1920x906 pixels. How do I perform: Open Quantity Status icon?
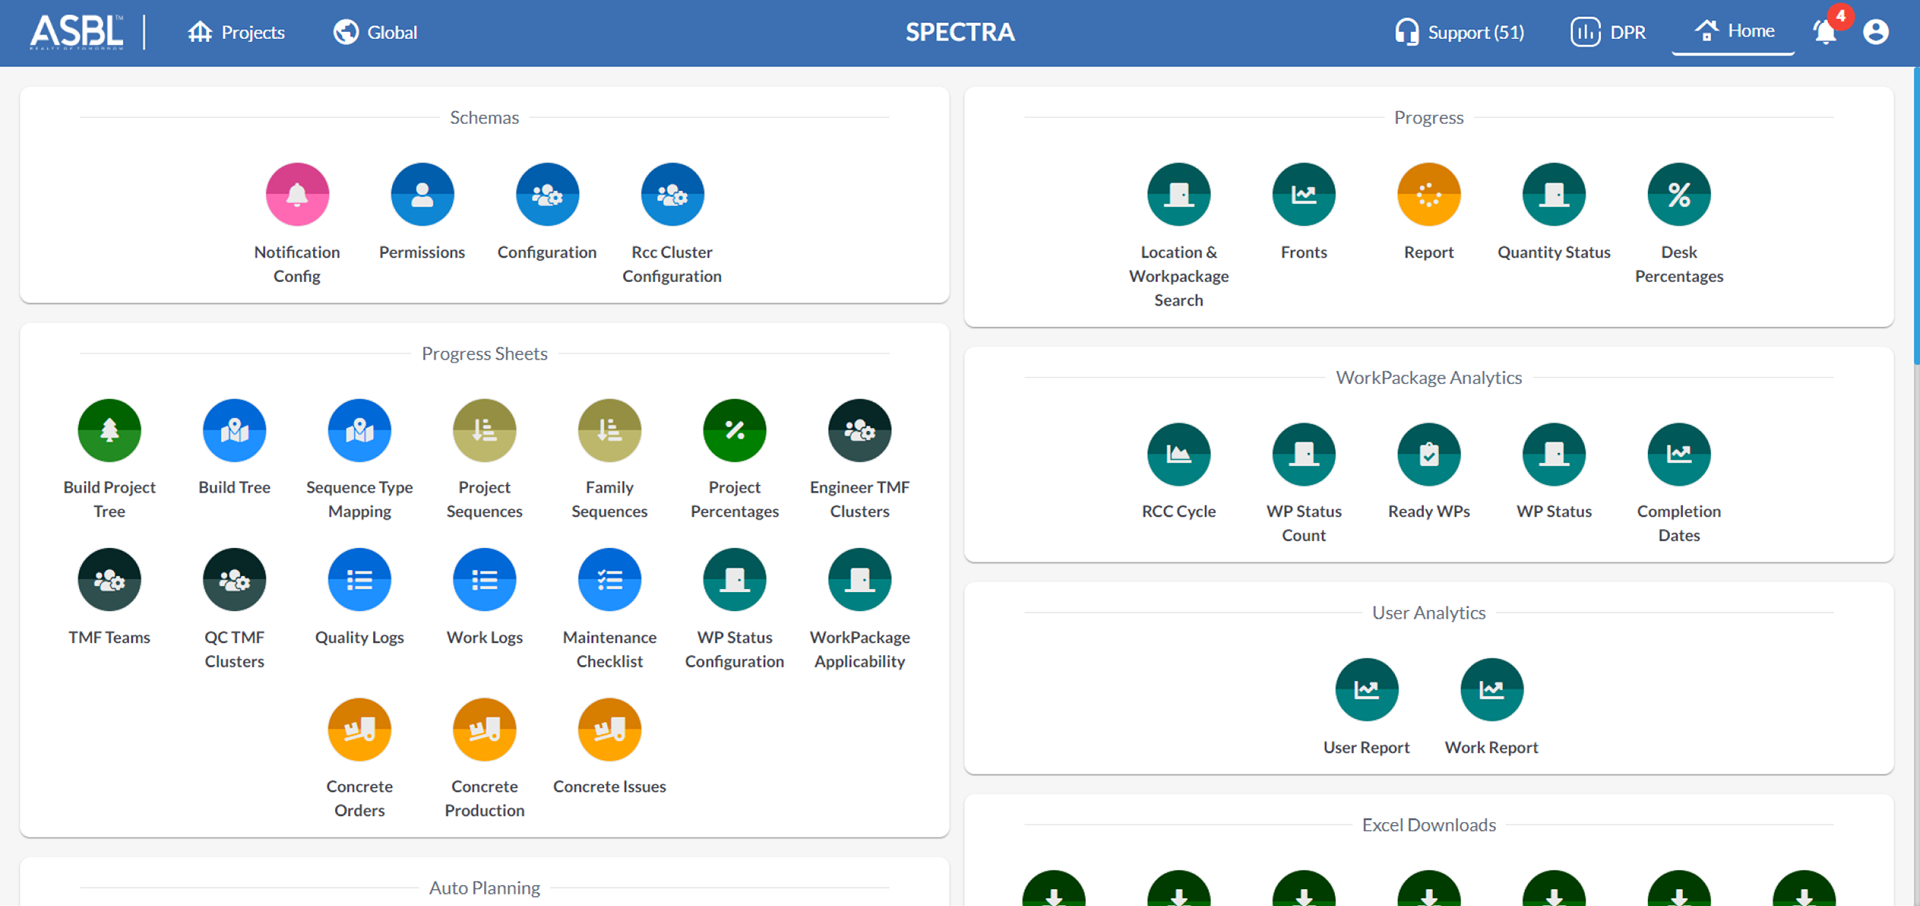pyautogui.click(x=1554, y=194)
